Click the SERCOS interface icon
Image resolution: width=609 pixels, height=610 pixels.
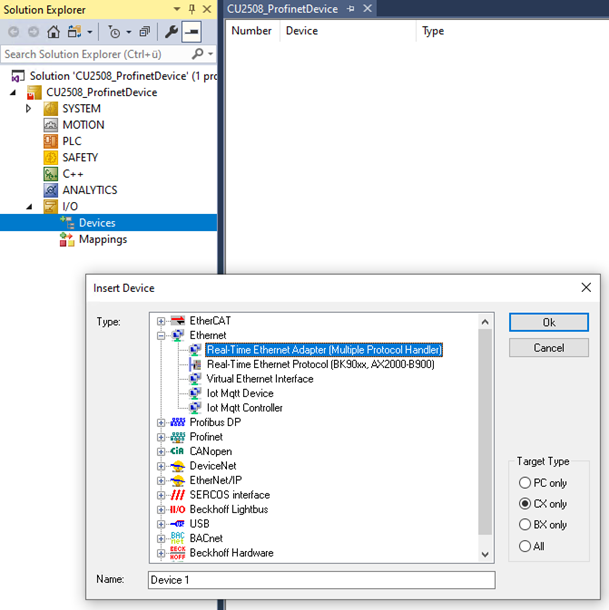tap(177, 495)
